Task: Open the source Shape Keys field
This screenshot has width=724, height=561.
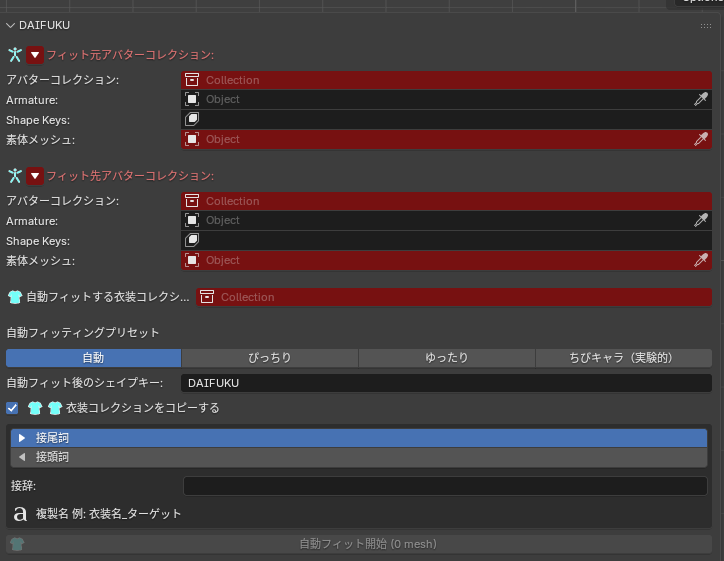Action: (446, 120)
